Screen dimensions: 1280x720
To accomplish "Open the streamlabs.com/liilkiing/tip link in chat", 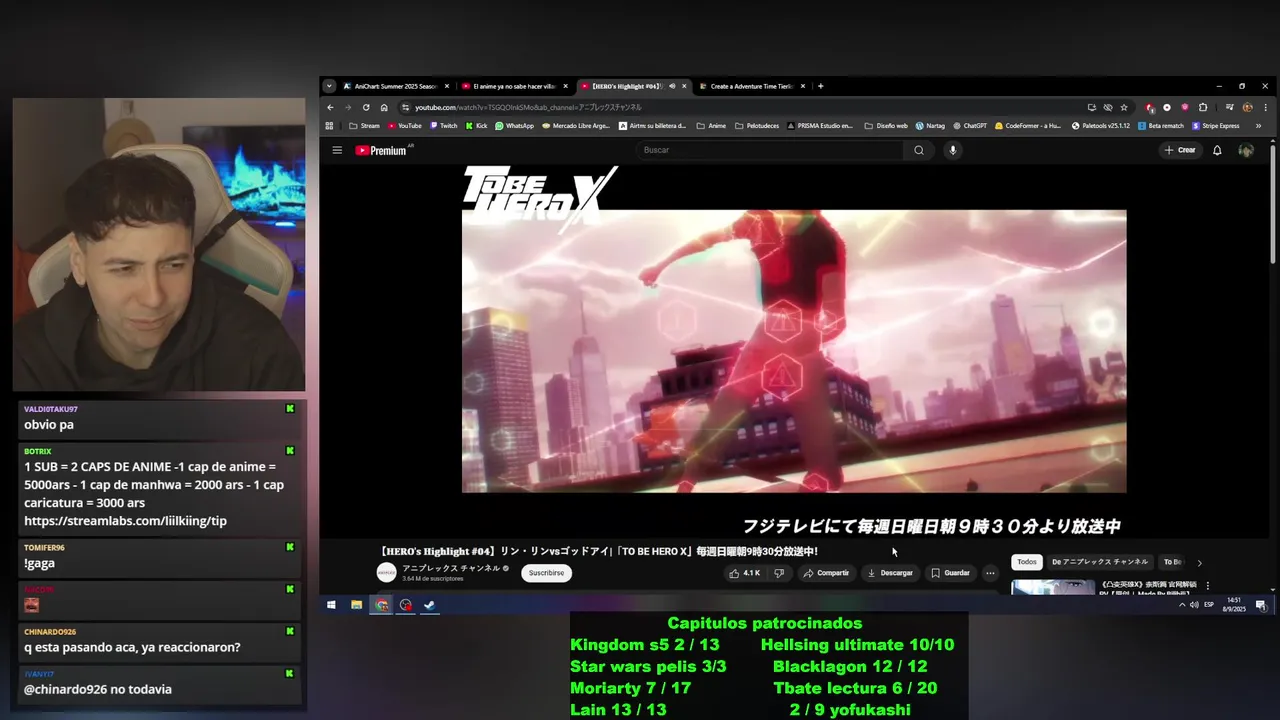I will (x=125, y=521).
